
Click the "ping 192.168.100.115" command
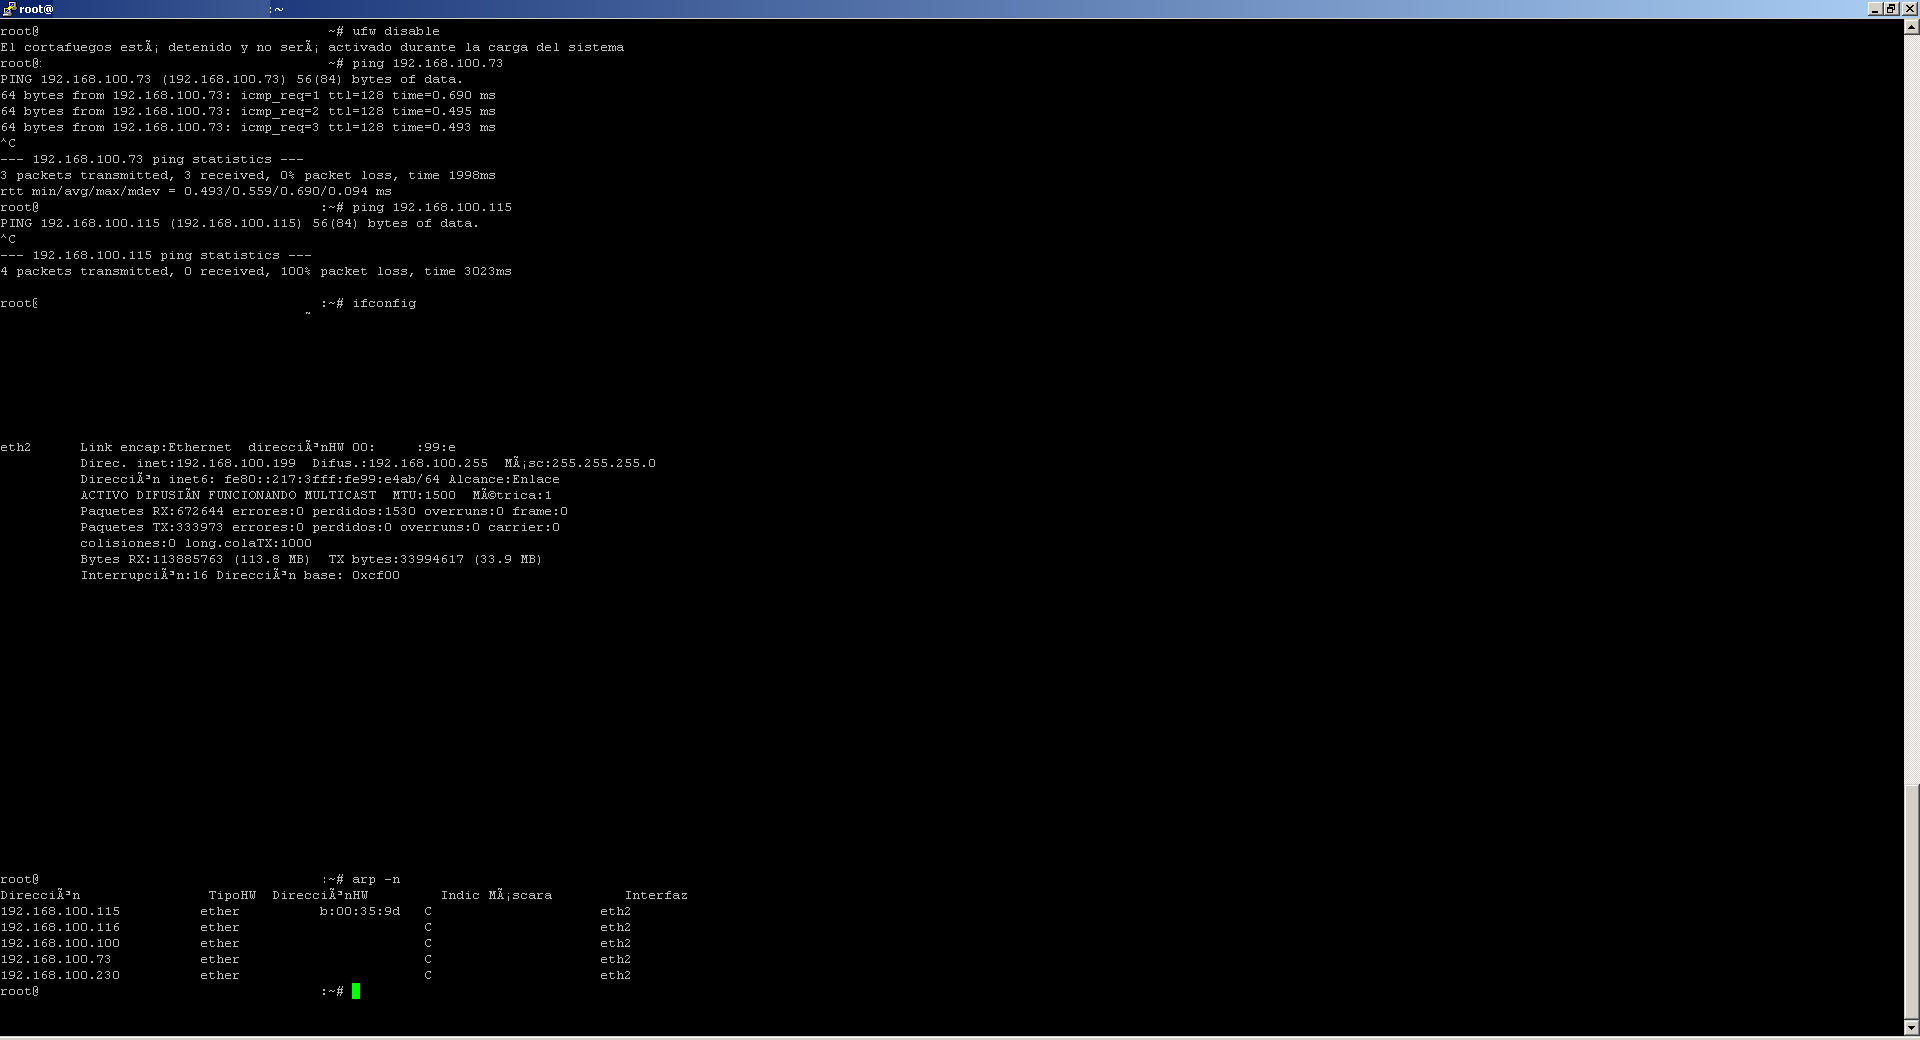[x=432, y=207]
